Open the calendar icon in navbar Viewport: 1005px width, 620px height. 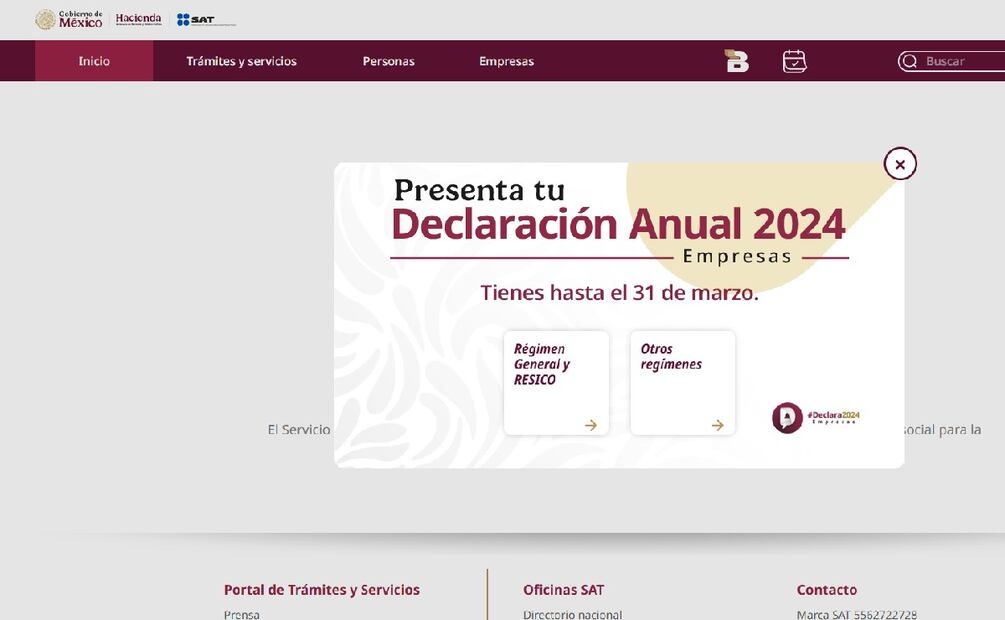pos(794,61)
